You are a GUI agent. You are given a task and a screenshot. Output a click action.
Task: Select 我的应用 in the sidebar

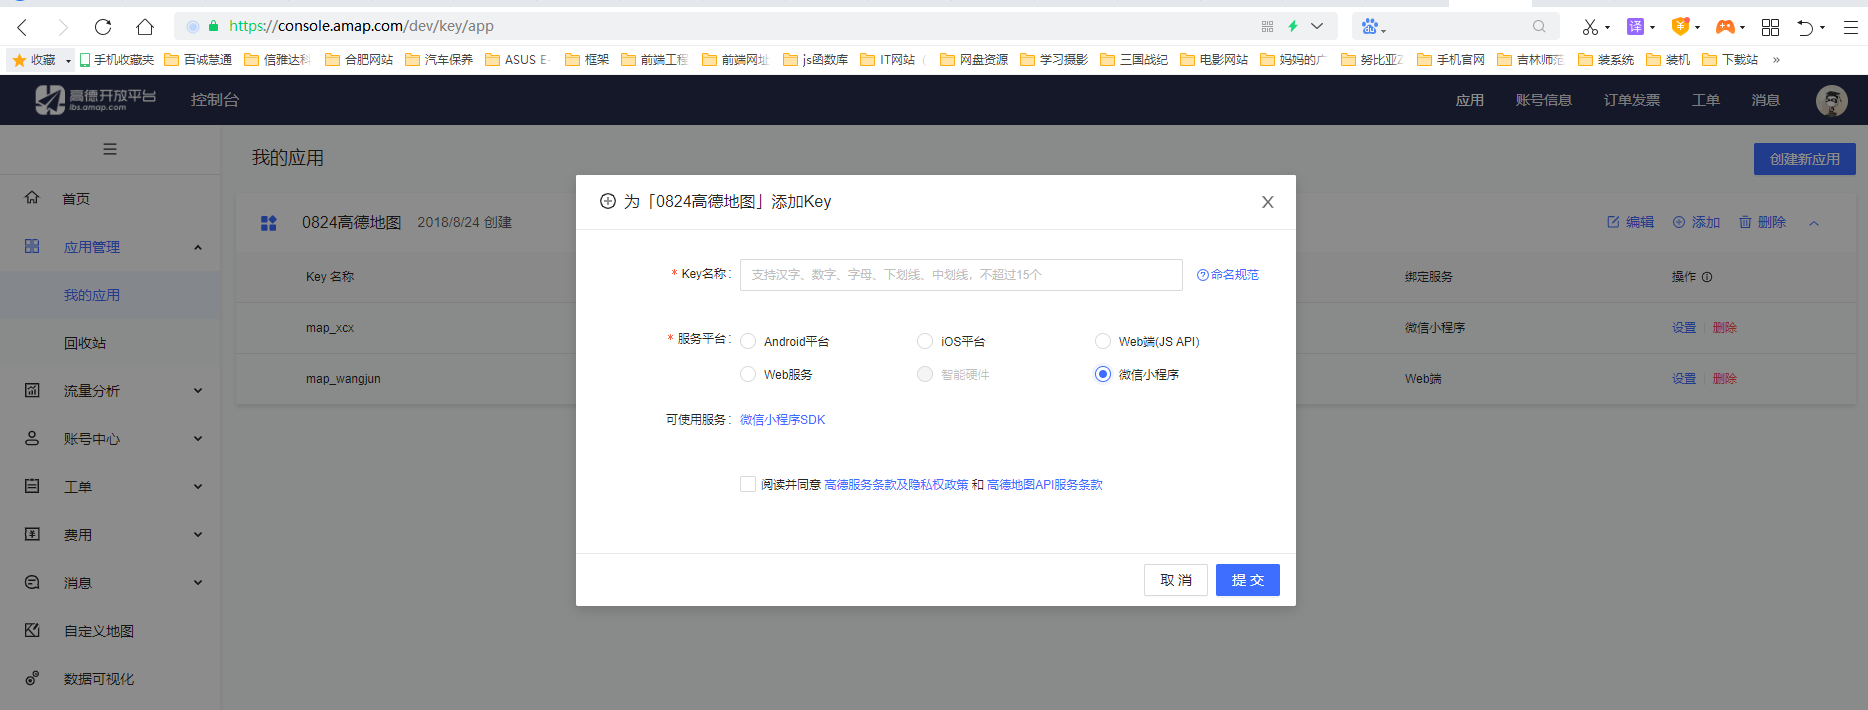coord(92,295)
